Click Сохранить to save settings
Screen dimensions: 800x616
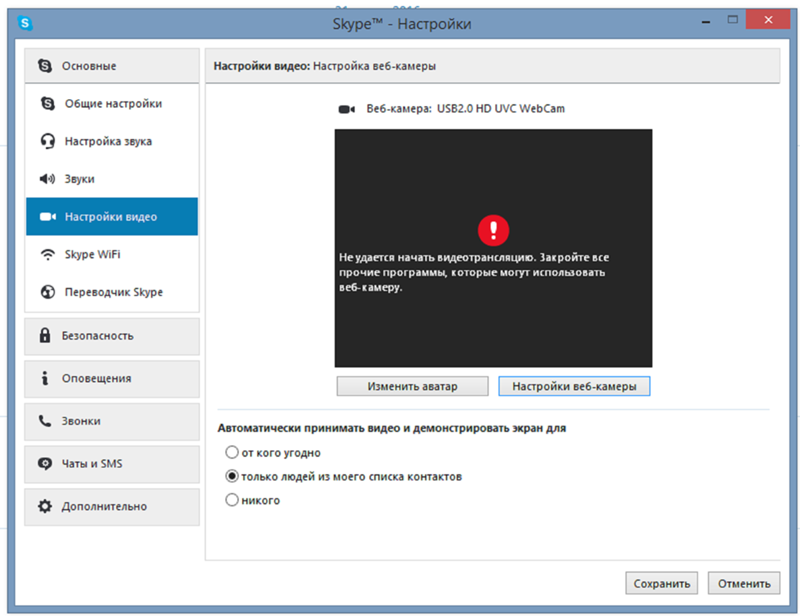[661, 583]
